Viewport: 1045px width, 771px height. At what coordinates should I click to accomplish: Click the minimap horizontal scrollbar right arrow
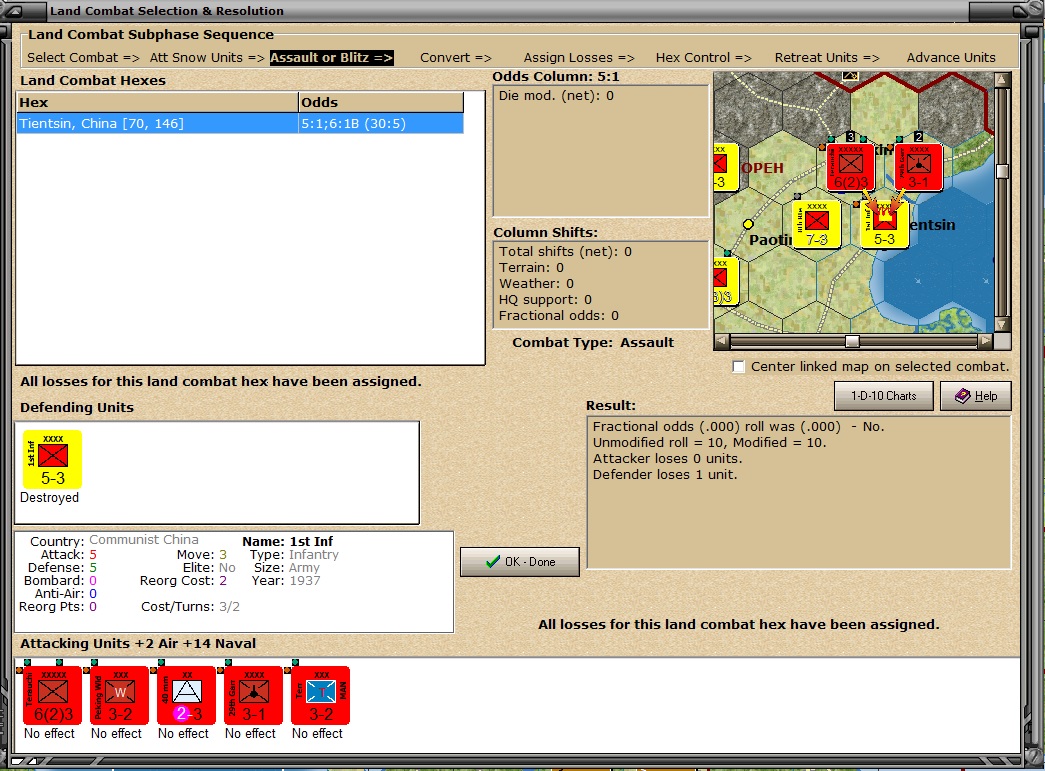985,341
